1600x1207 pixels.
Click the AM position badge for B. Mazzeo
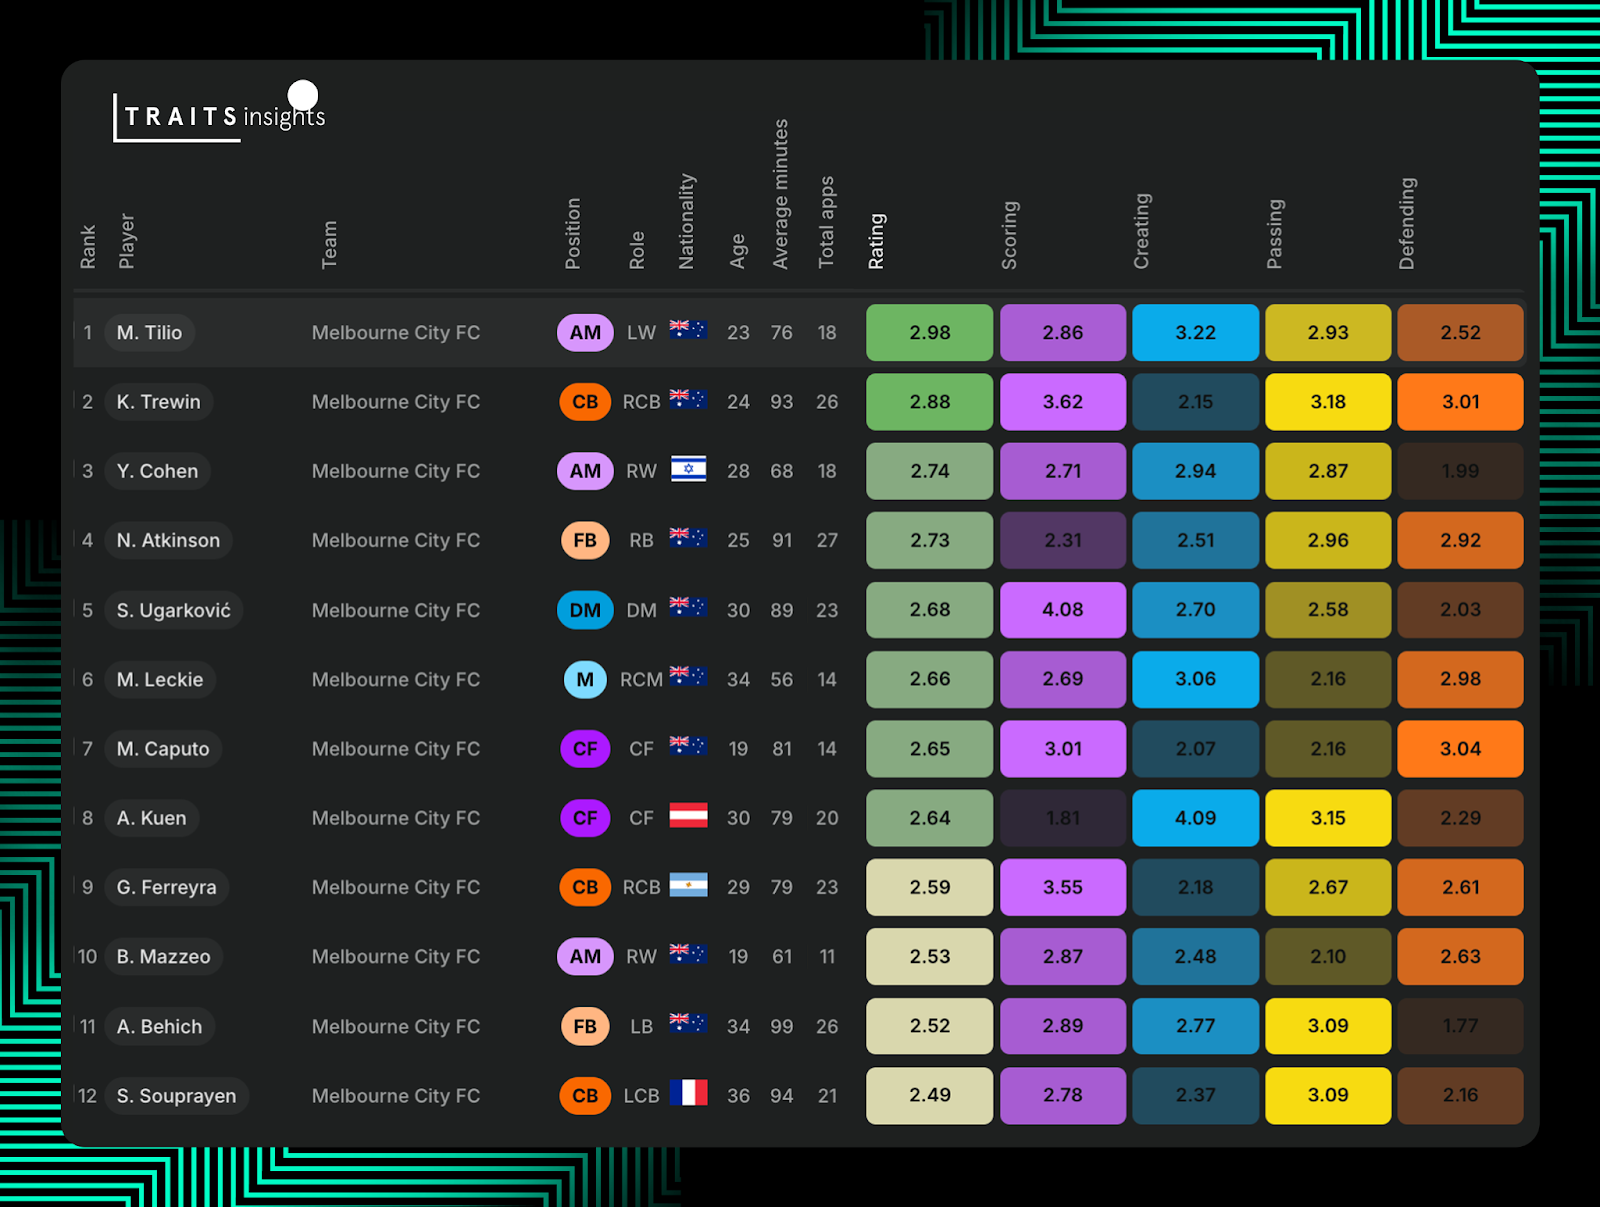(x=585, y=956)
